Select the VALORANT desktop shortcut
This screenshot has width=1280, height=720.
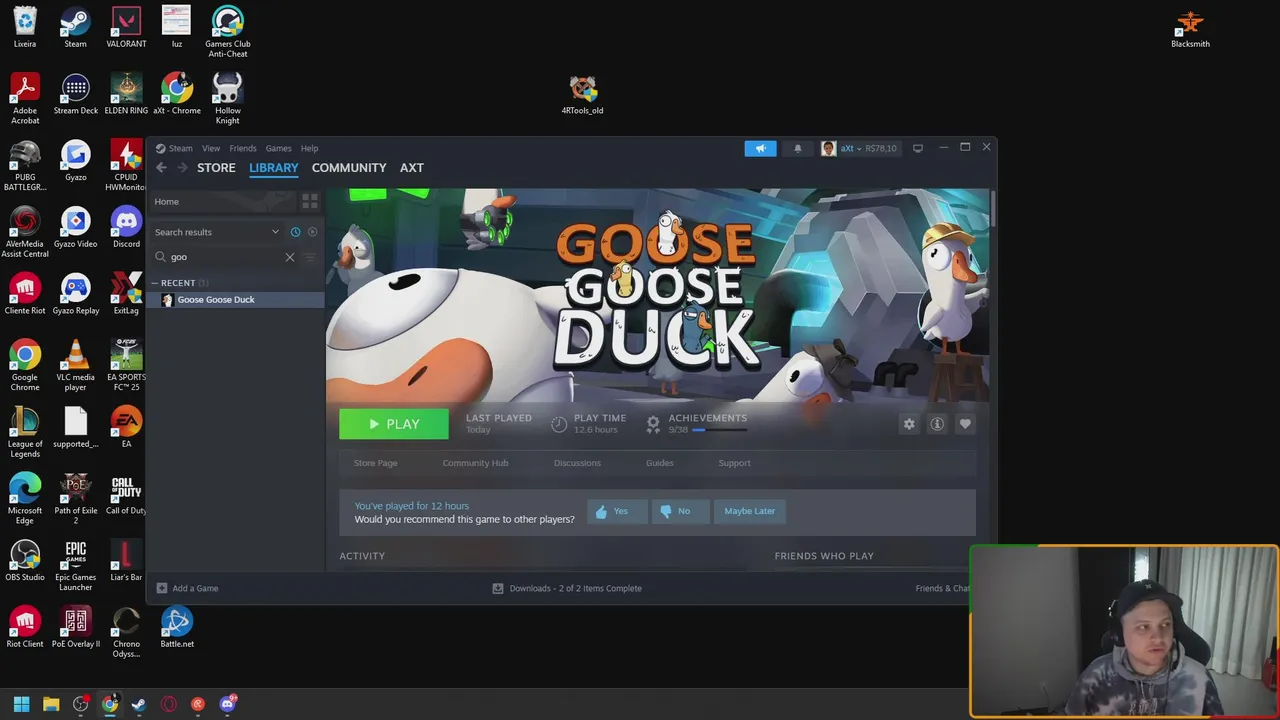tap(126, 27)
